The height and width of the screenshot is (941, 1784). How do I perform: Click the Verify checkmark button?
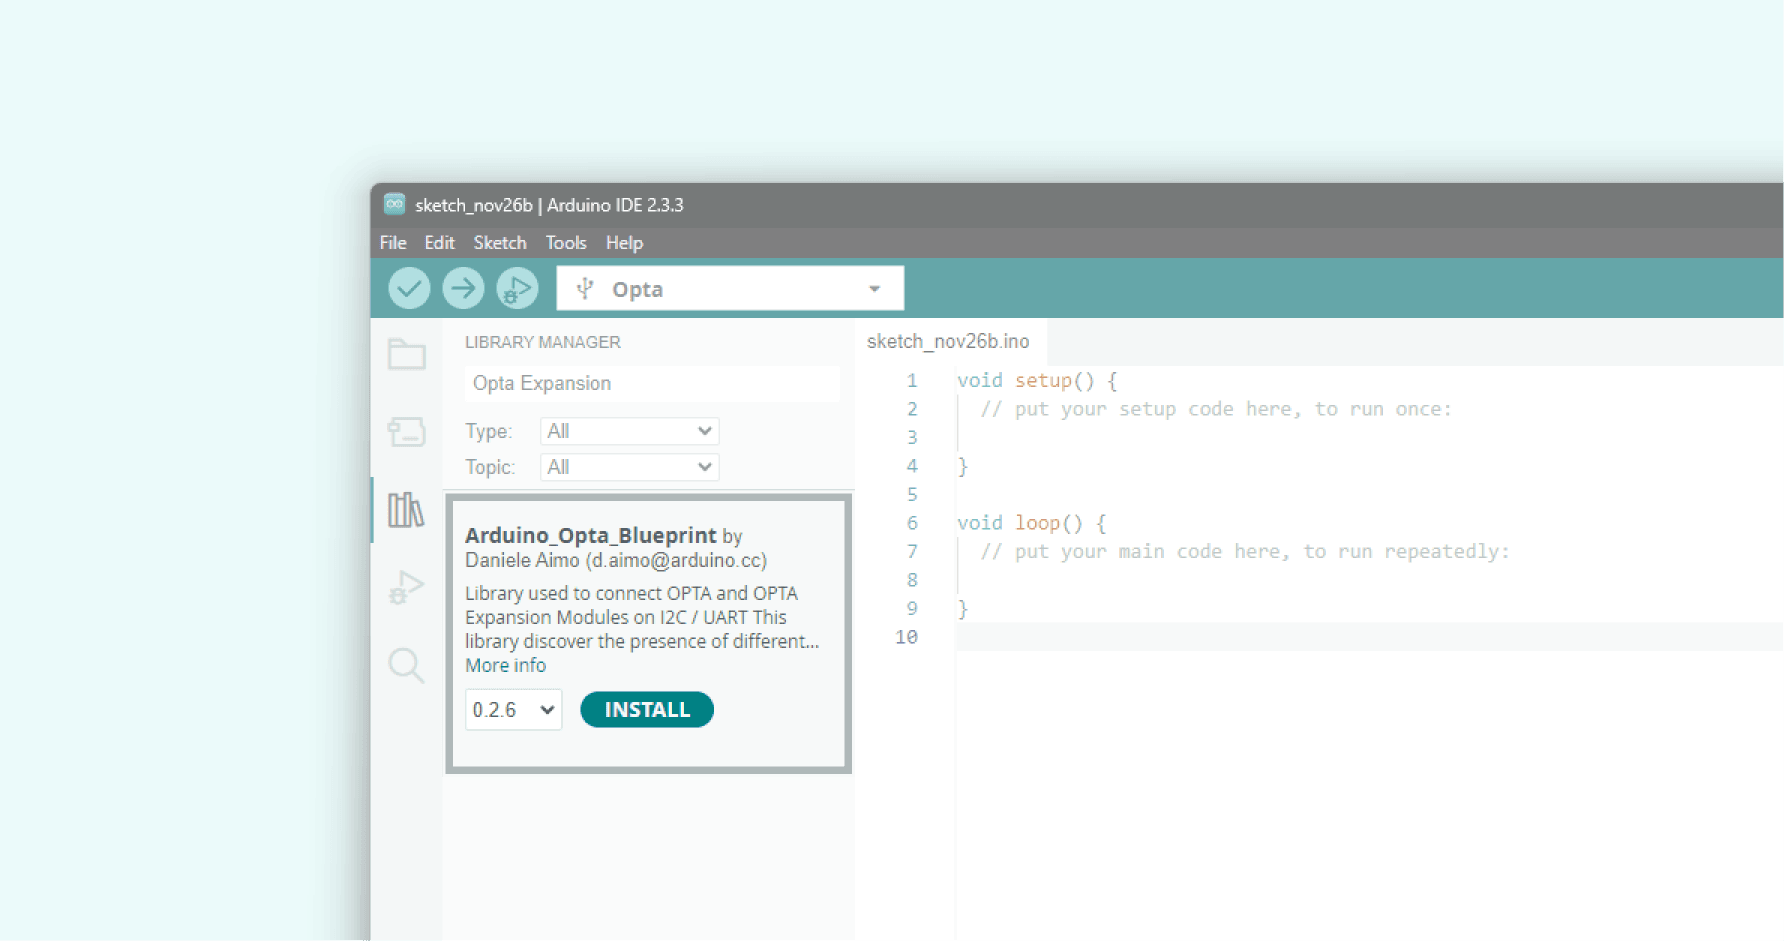[409, 289]
